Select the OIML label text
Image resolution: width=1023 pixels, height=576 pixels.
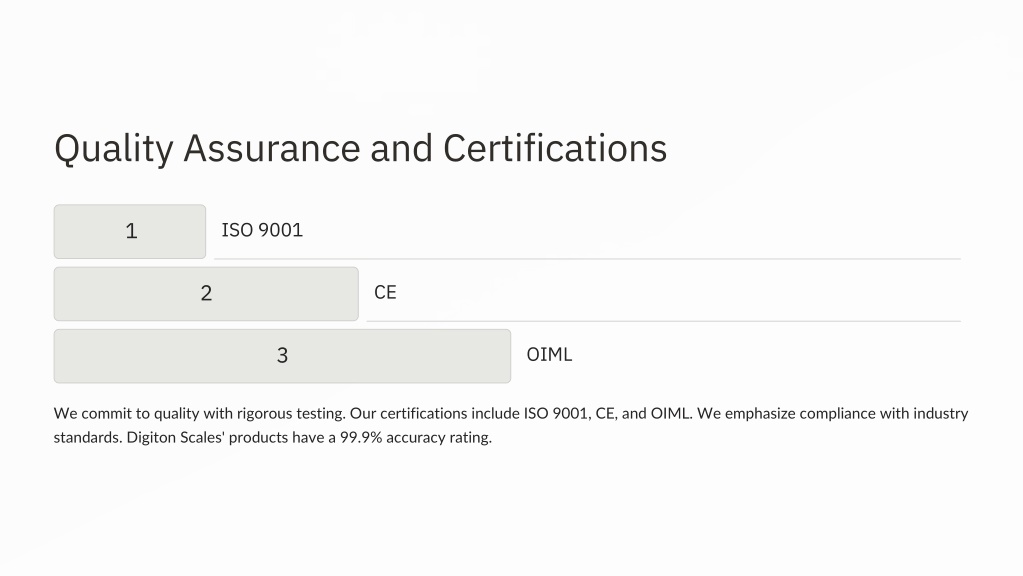549,355
